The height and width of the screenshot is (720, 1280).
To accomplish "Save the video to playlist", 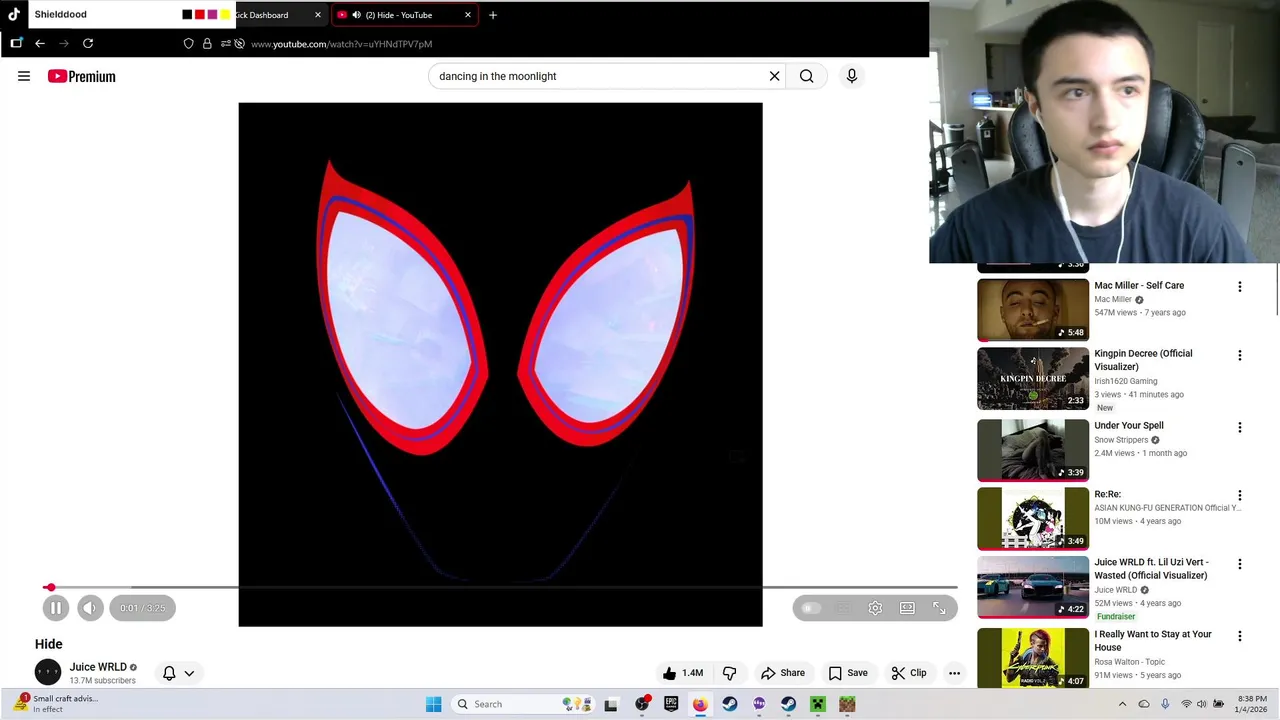I will pyautogui.click(x=848, y=673).
